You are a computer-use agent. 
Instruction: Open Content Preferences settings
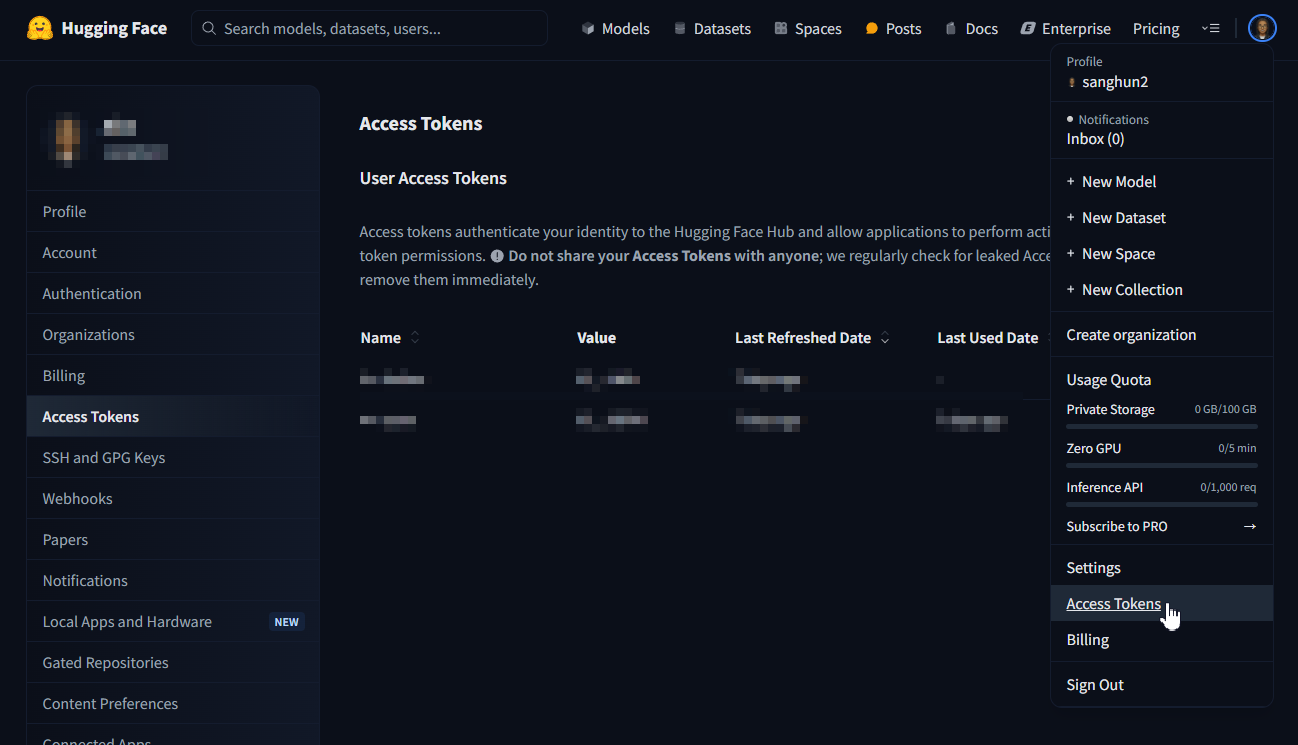coord(173,703)
